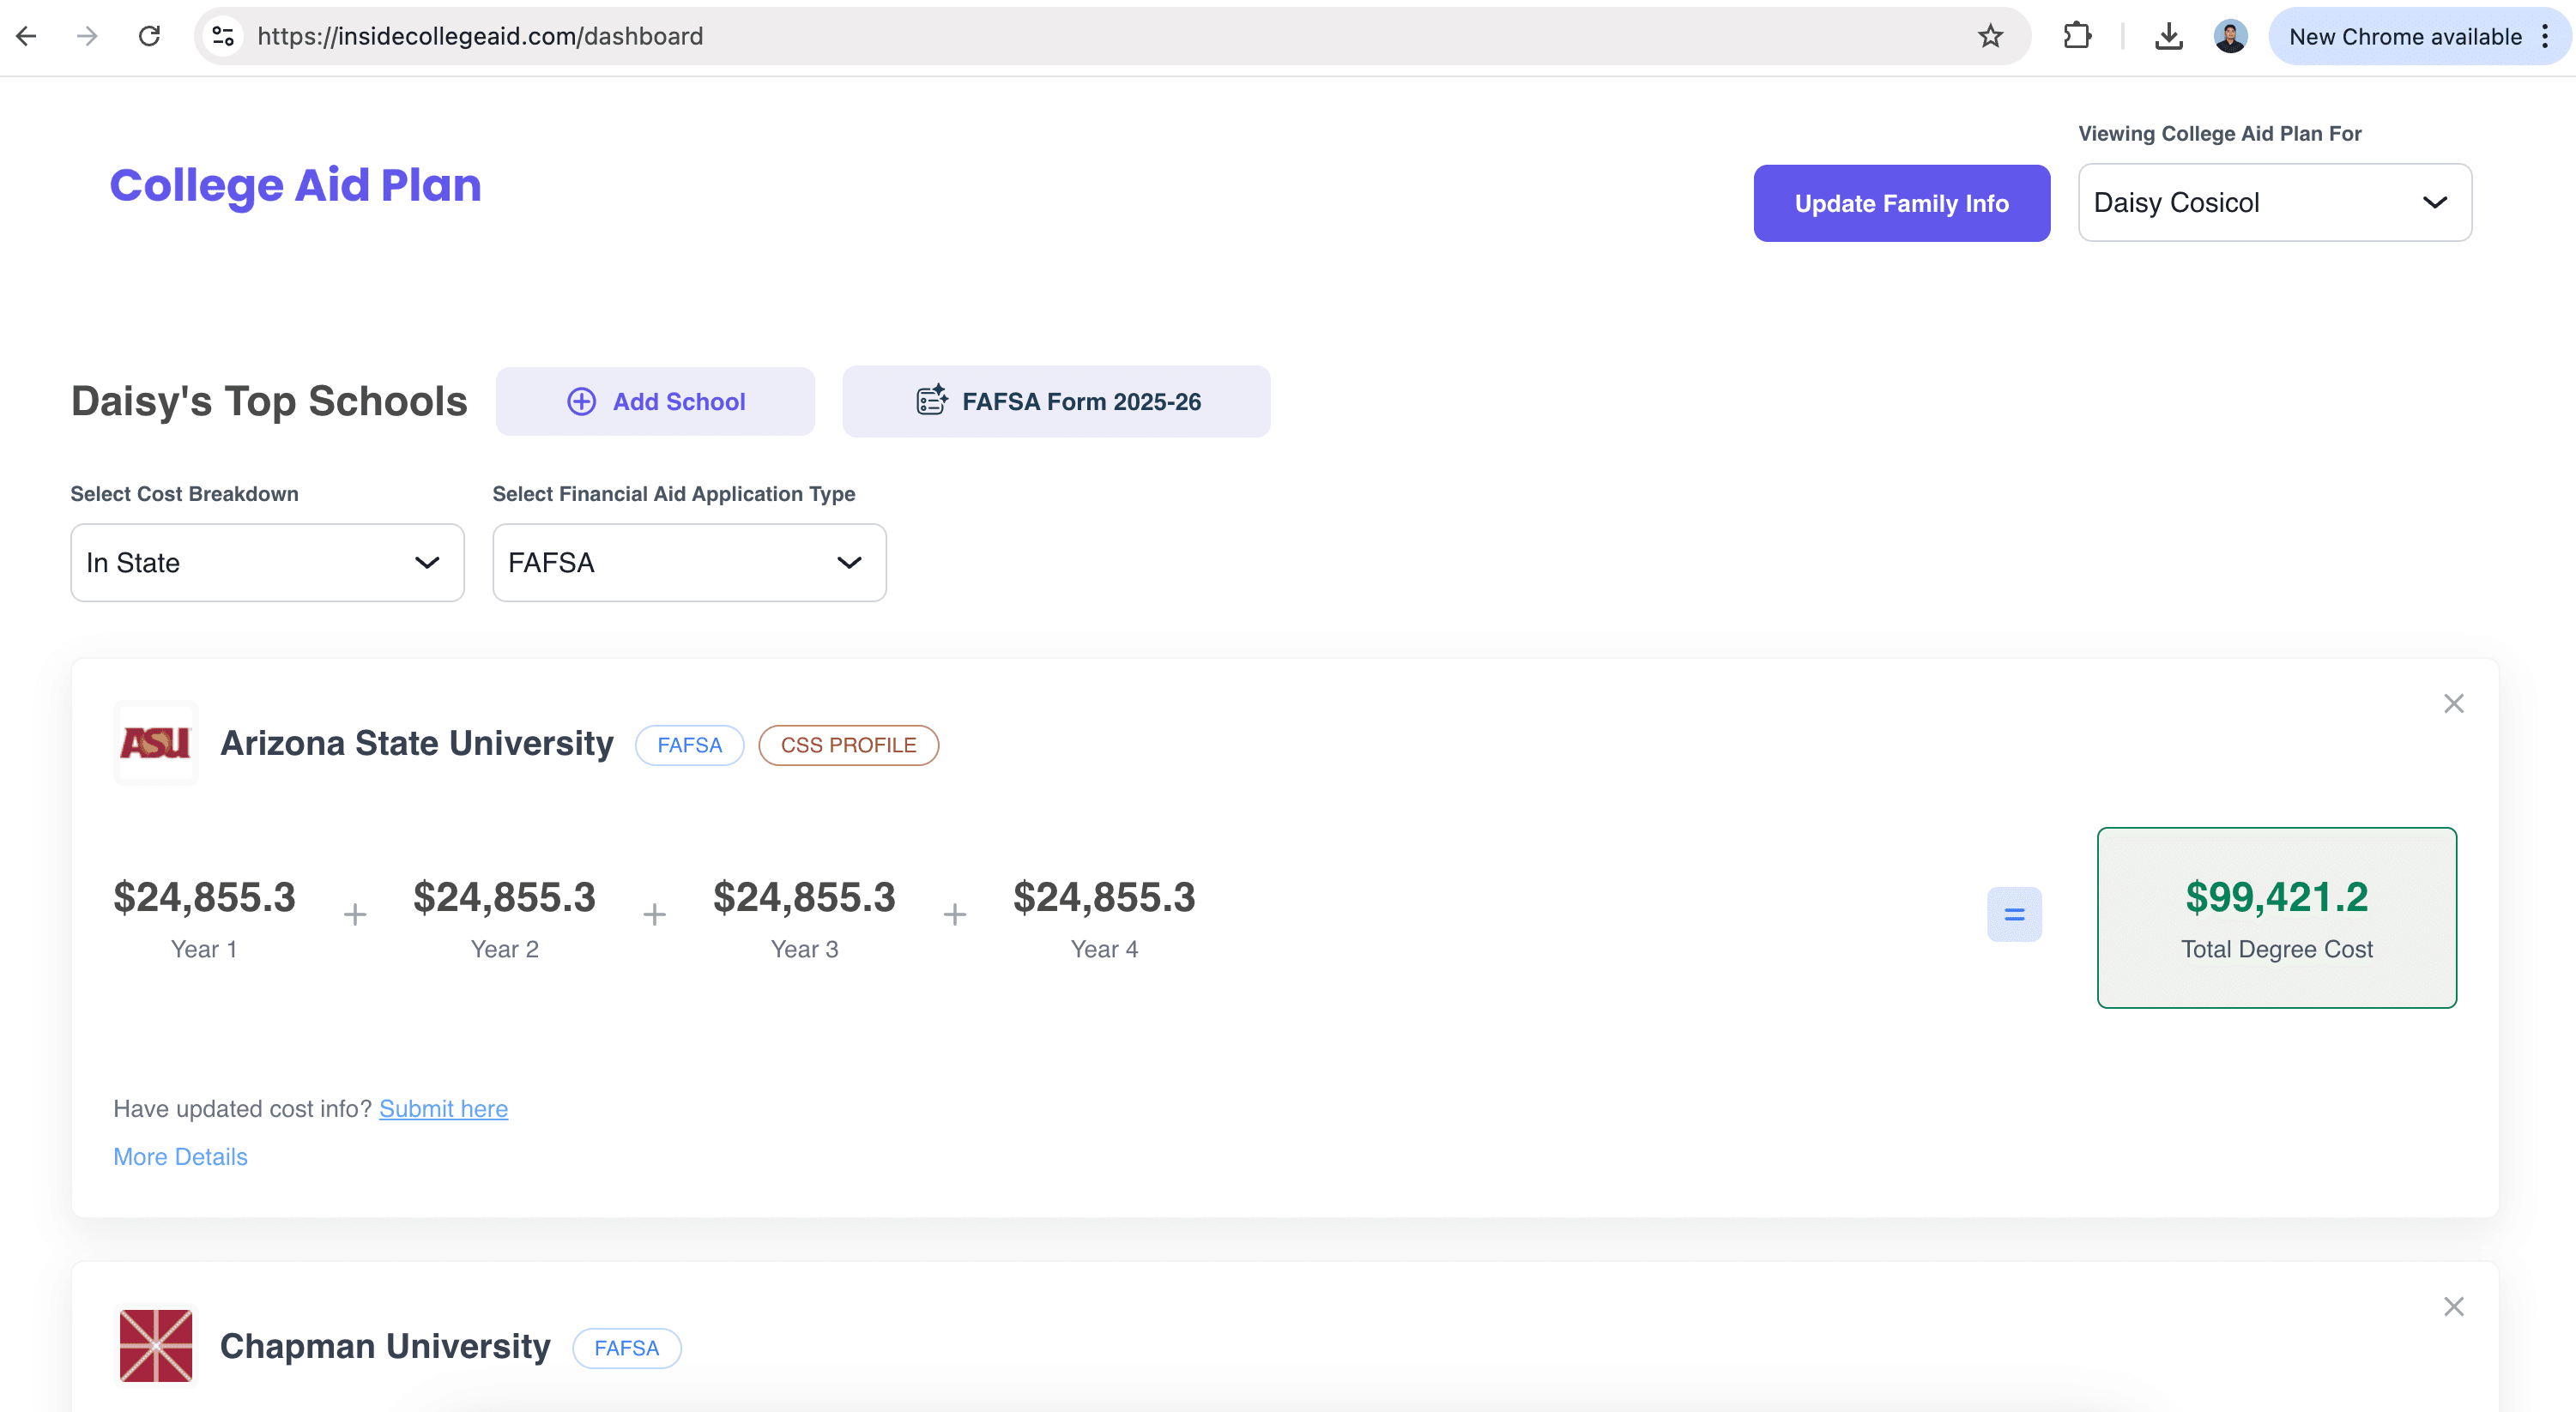Screen dimensions: 2576x1412
Task: Click the Year 3 cost amount
Action: click(804, 897)
